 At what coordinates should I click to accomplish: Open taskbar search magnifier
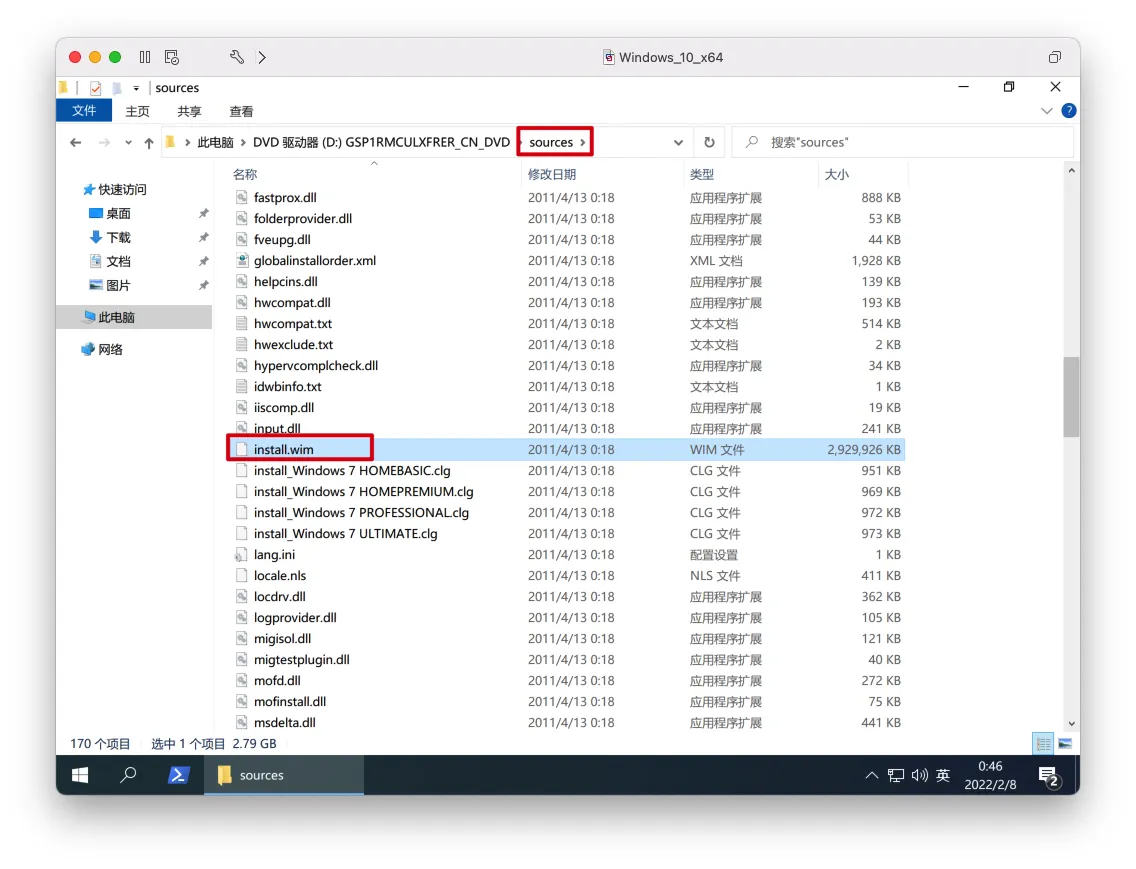click(128, 776)
